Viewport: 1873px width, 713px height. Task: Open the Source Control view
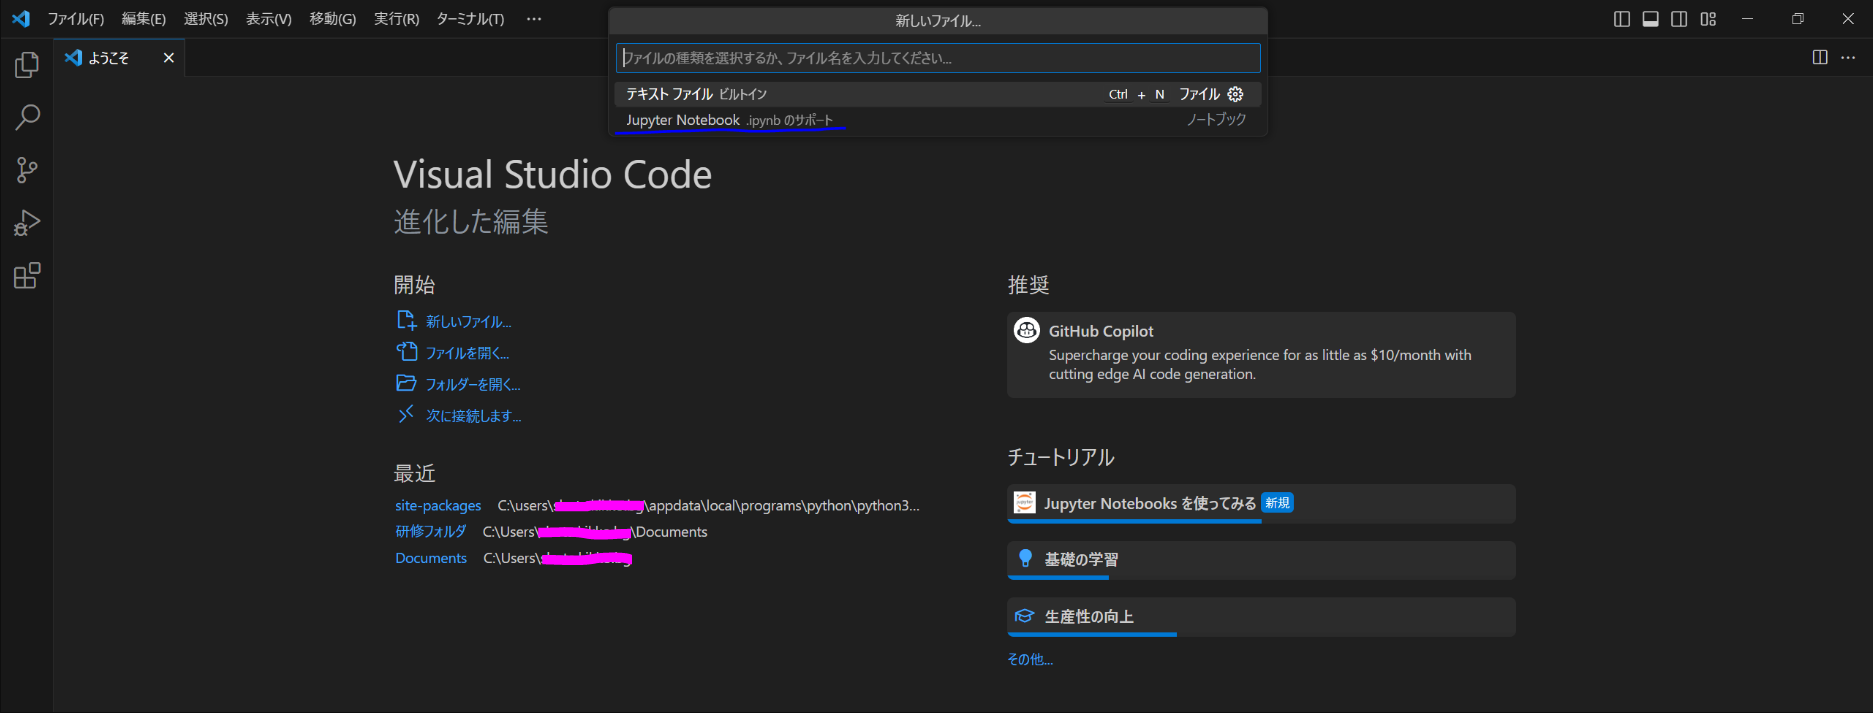coord(27,170)
